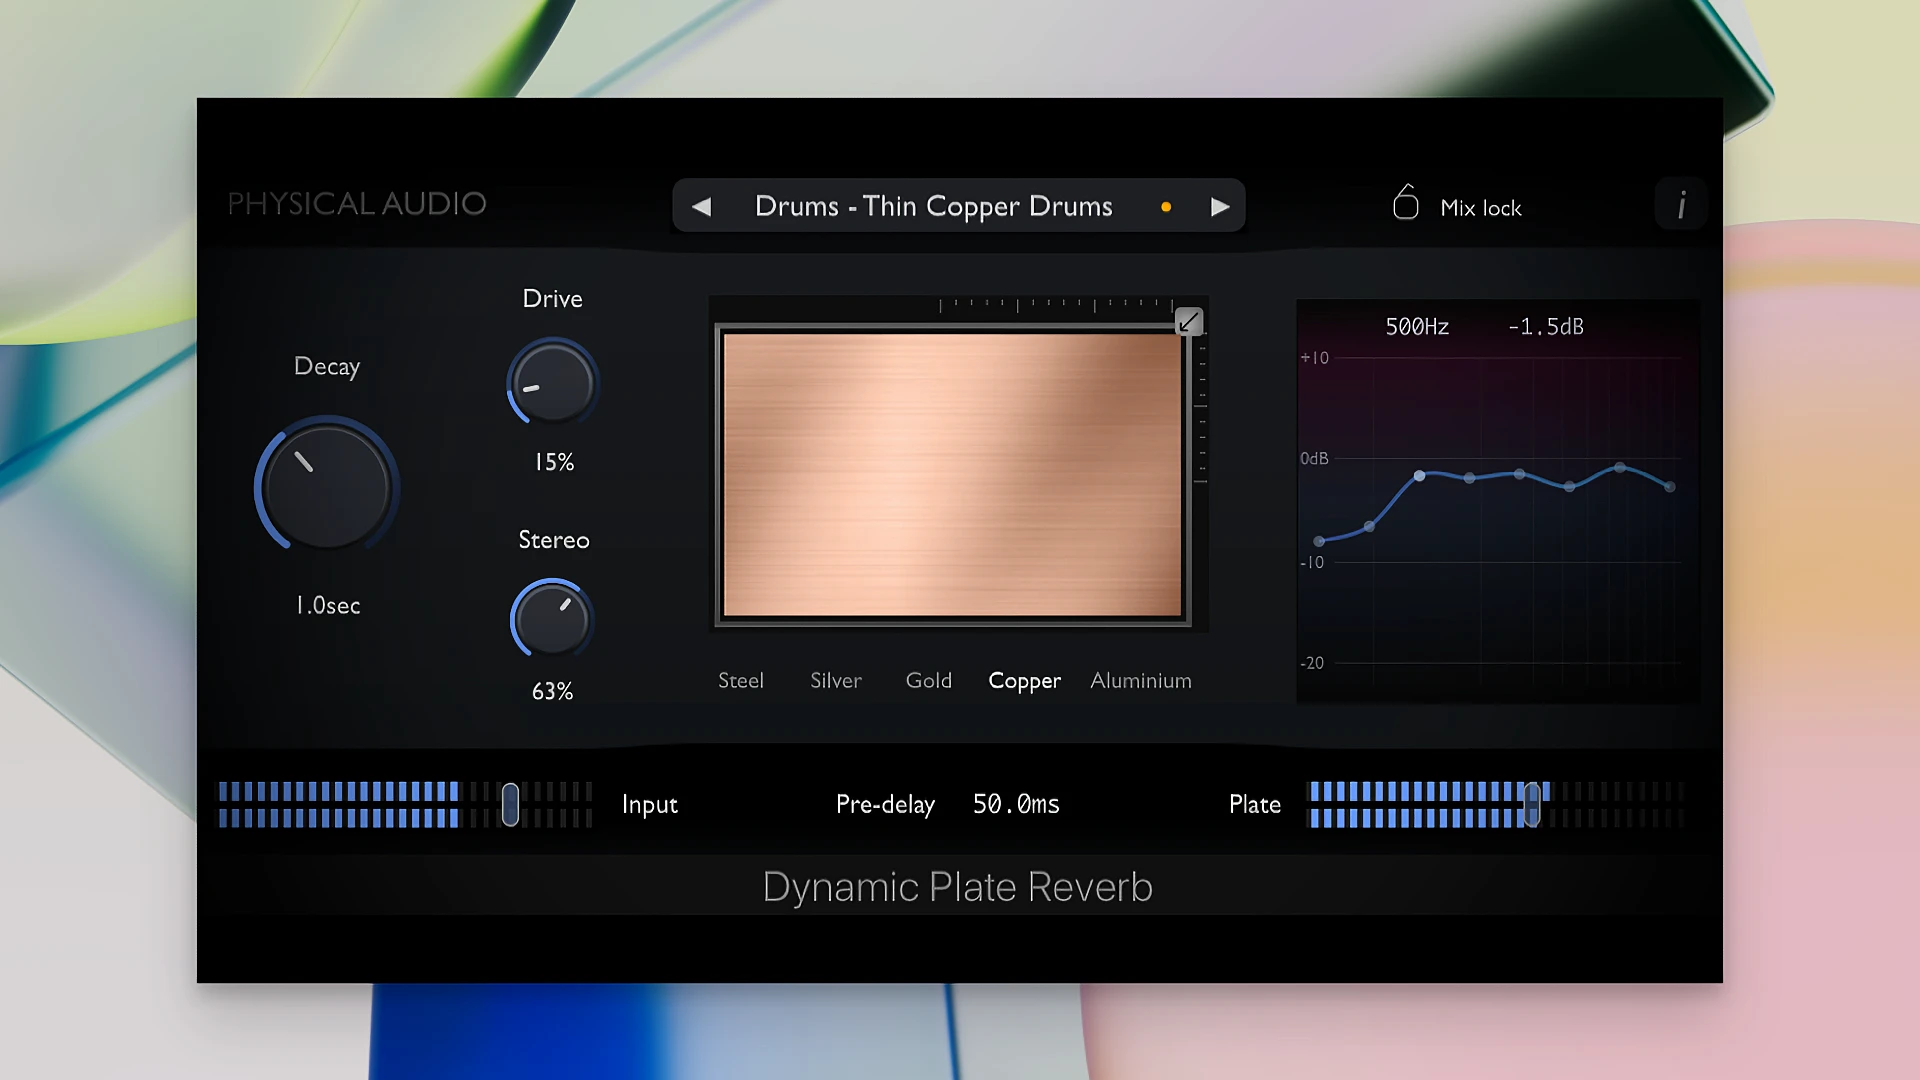This screenshot has height=1080, width=1920.
Task: Switch to the Copper material tab
Action: point(1024,680)
